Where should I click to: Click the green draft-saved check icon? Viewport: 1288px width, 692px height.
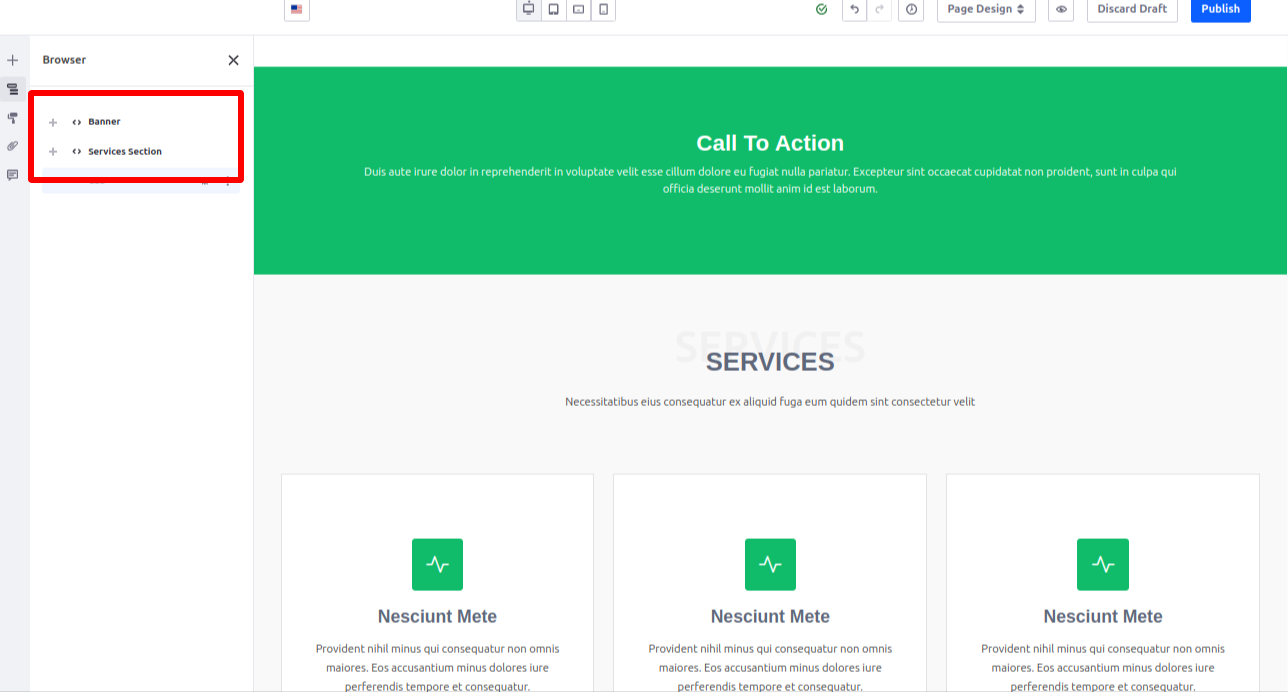[x=821, y=9]
